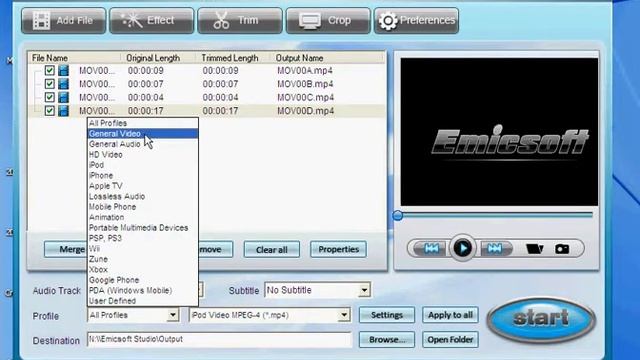This screenshot has width=640, height=360.
Task: Open the Crop tool
Action: pyautogui.click(x=328, y=20)
